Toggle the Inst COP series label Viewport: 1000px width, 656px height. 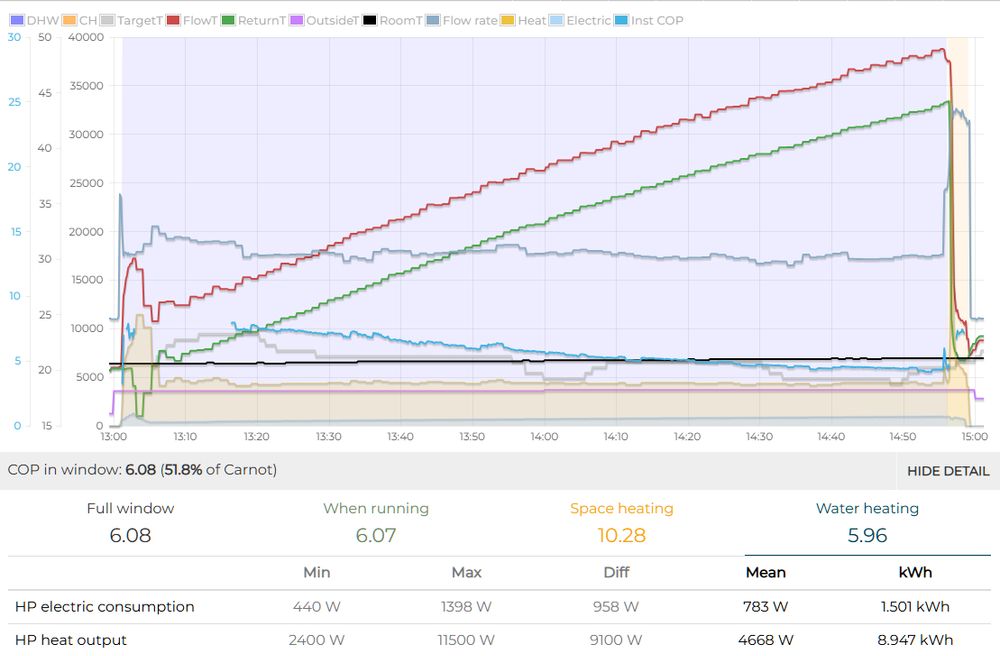(x=657, y=20)
